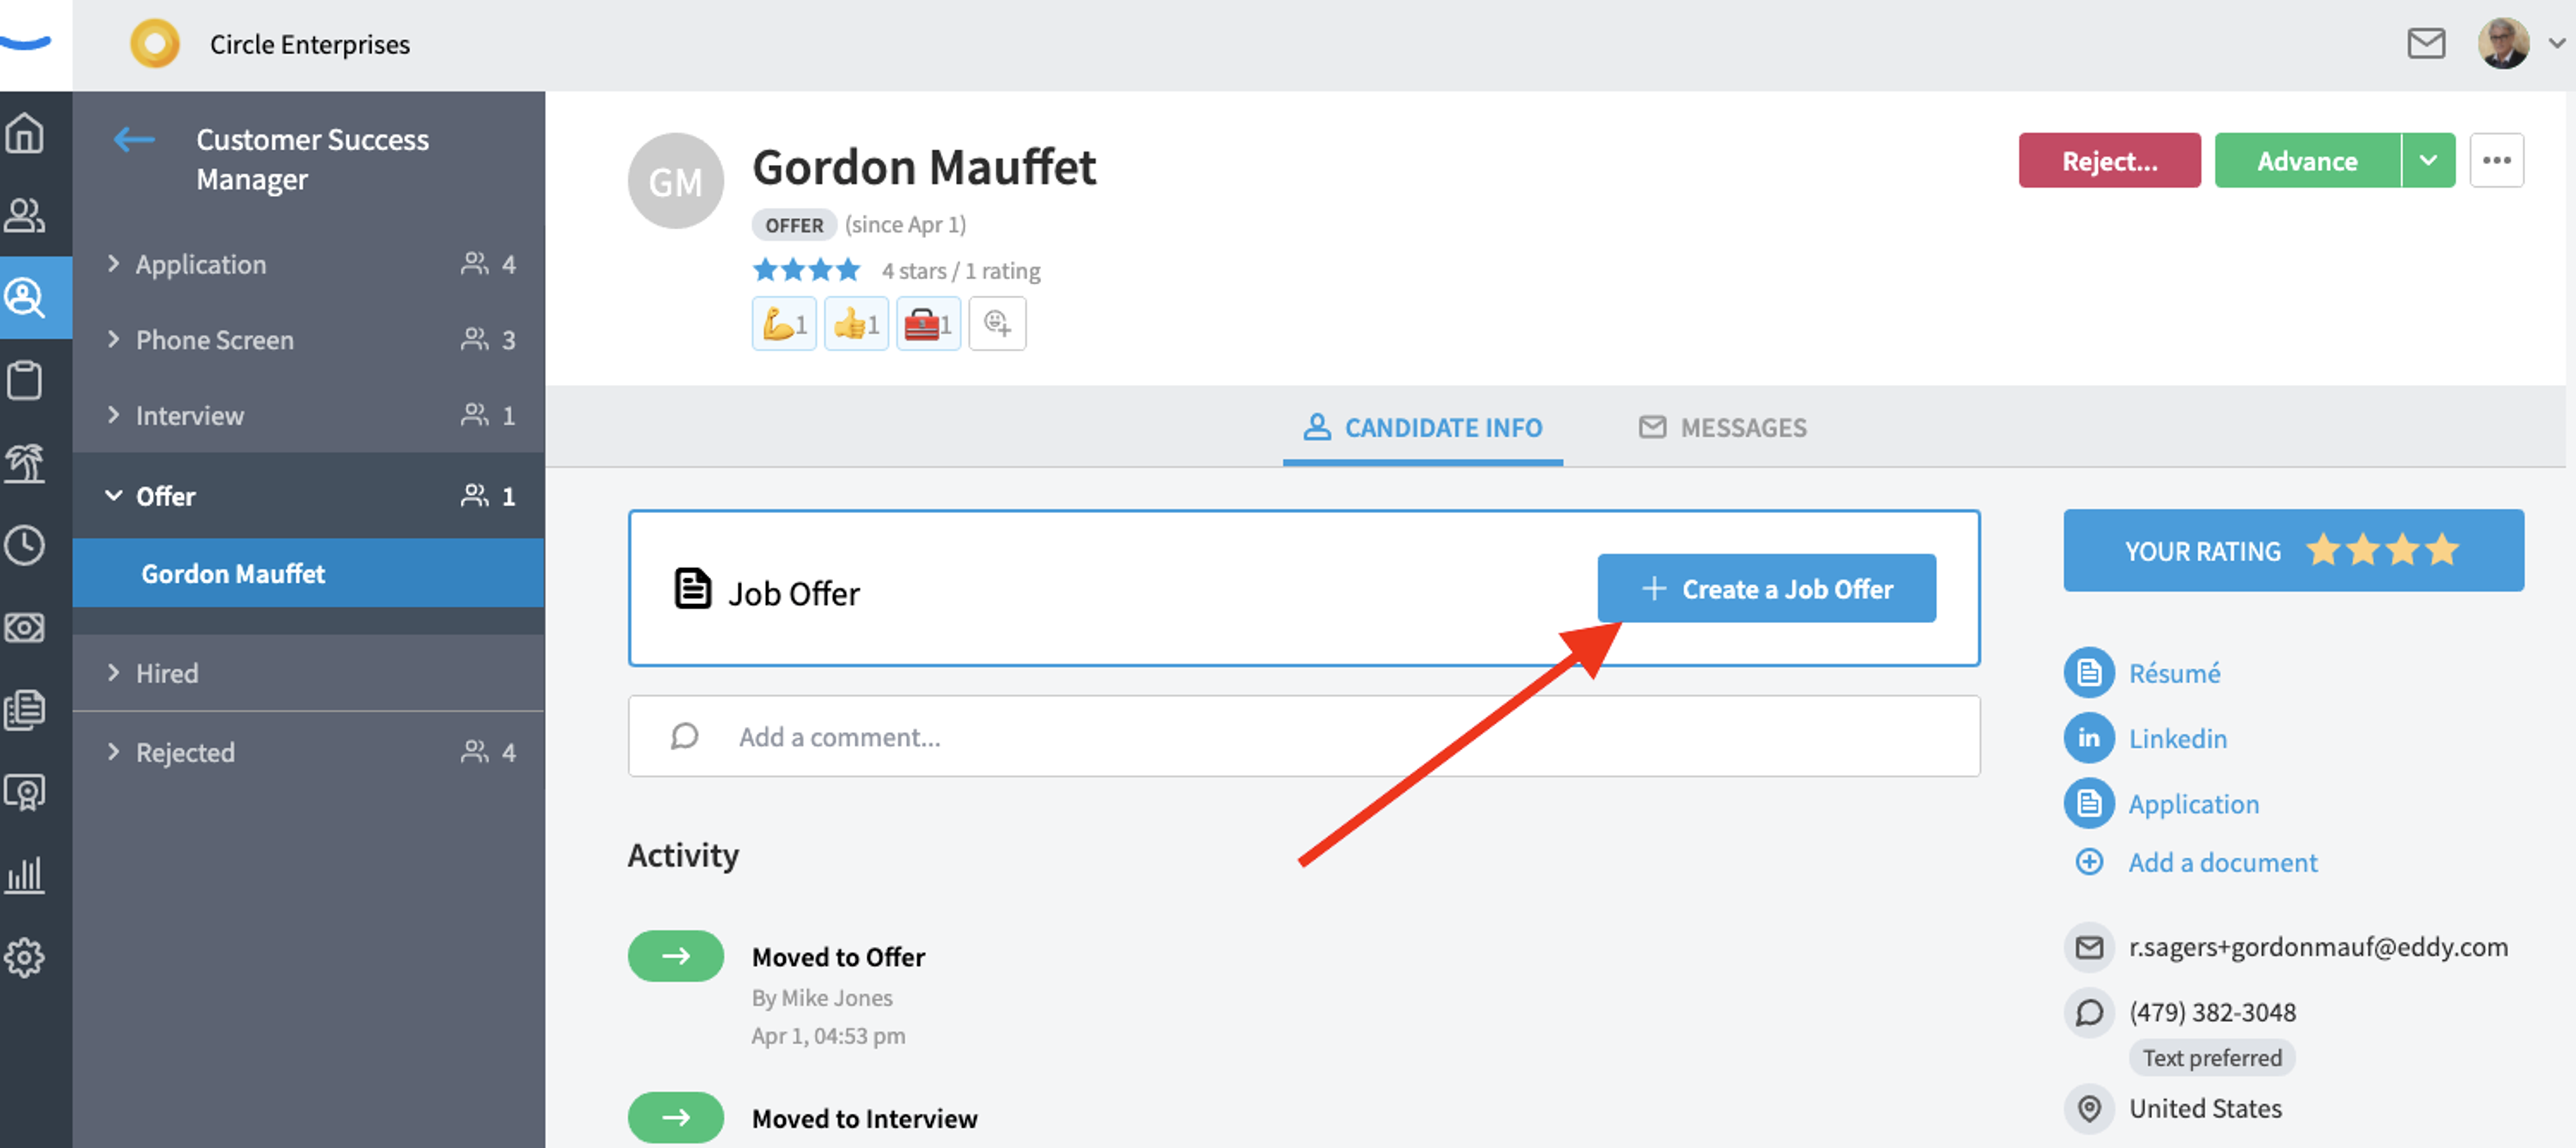
Task: Open the reports bar chart icon
Action: click(x=25, y=875)
